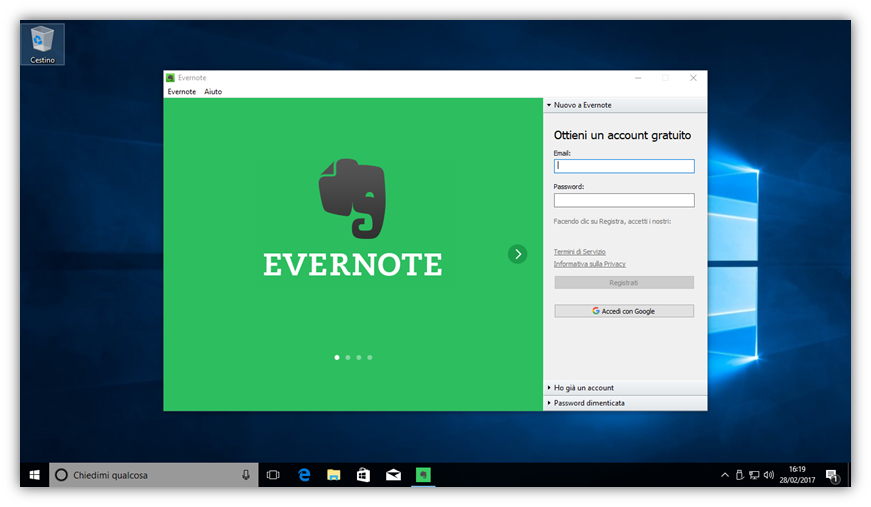This screenshot has height=507, width=871.
Task: Select the second slideshow page dot
Action: tap(348, 358)
